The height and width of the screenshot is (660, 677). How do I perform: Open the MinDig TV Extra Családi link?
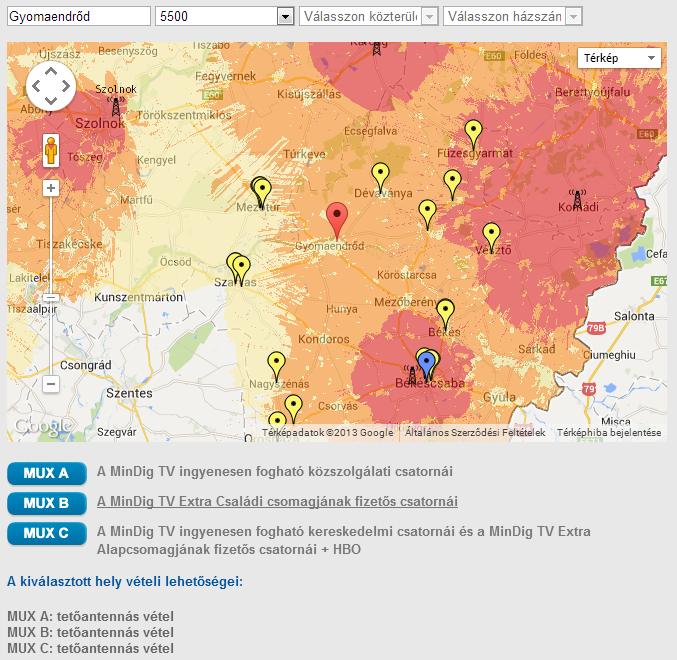277,502
